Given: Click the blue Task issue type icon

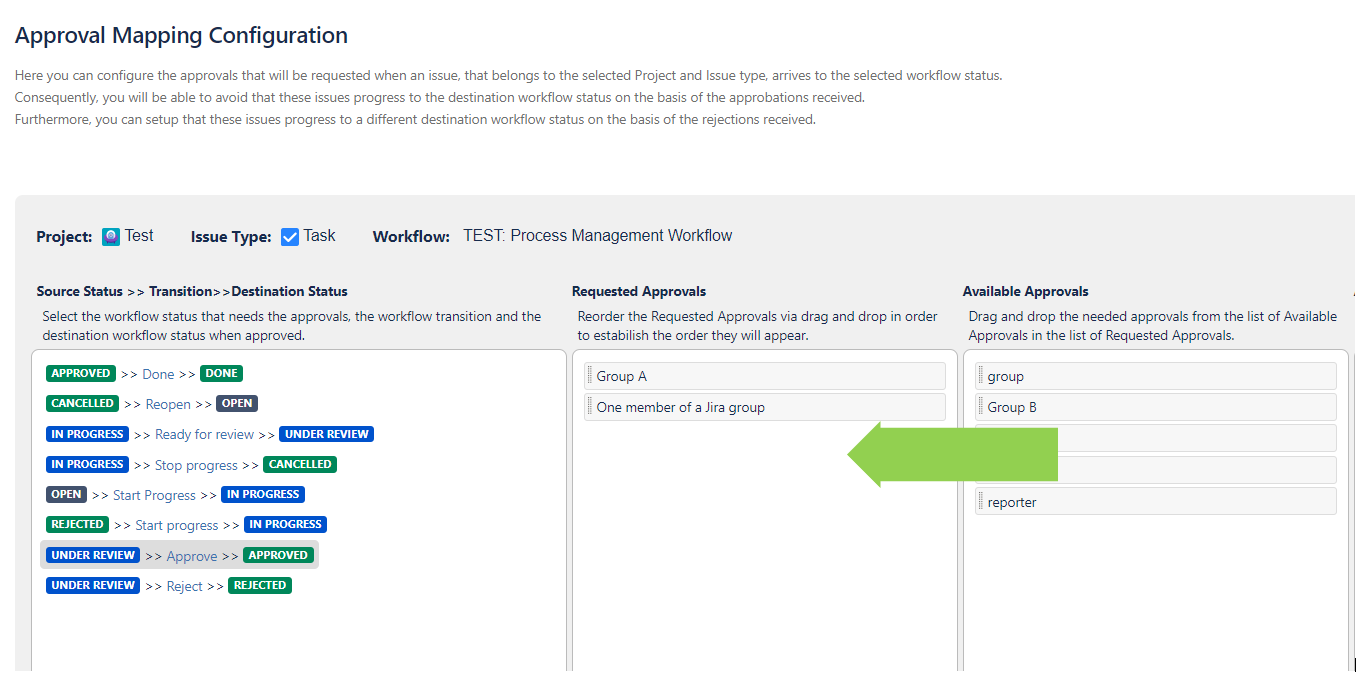Looking at the screenshot, I should [290, 237].
